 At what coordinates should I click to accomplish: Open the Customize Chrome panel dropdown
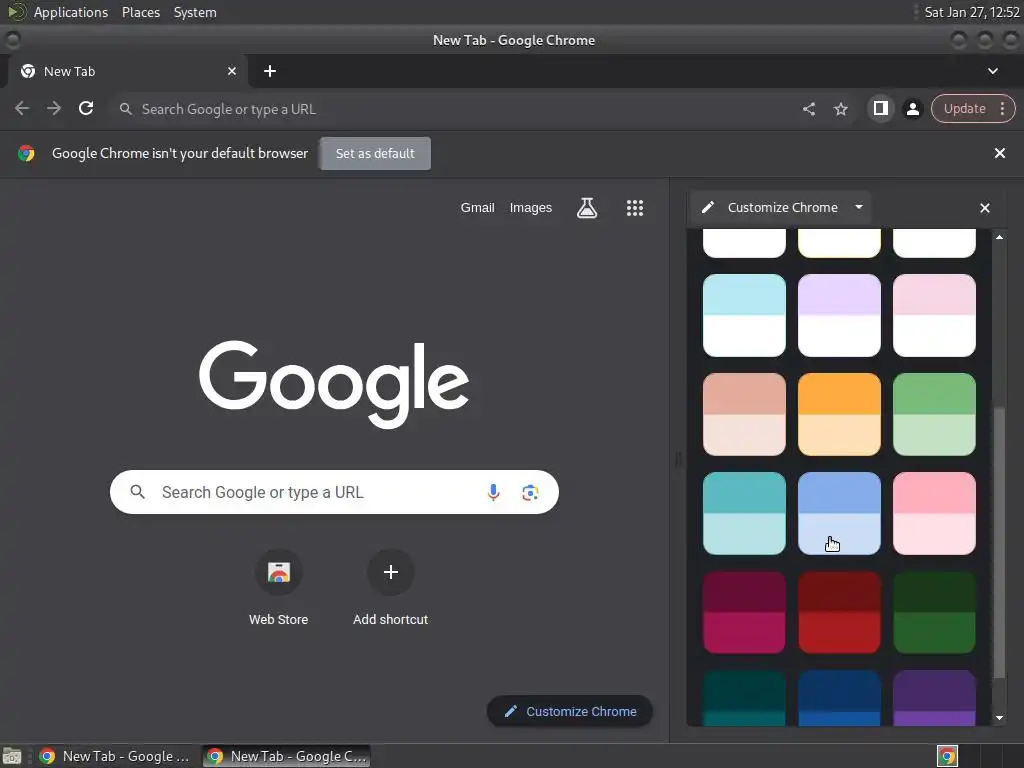(859, 207)
